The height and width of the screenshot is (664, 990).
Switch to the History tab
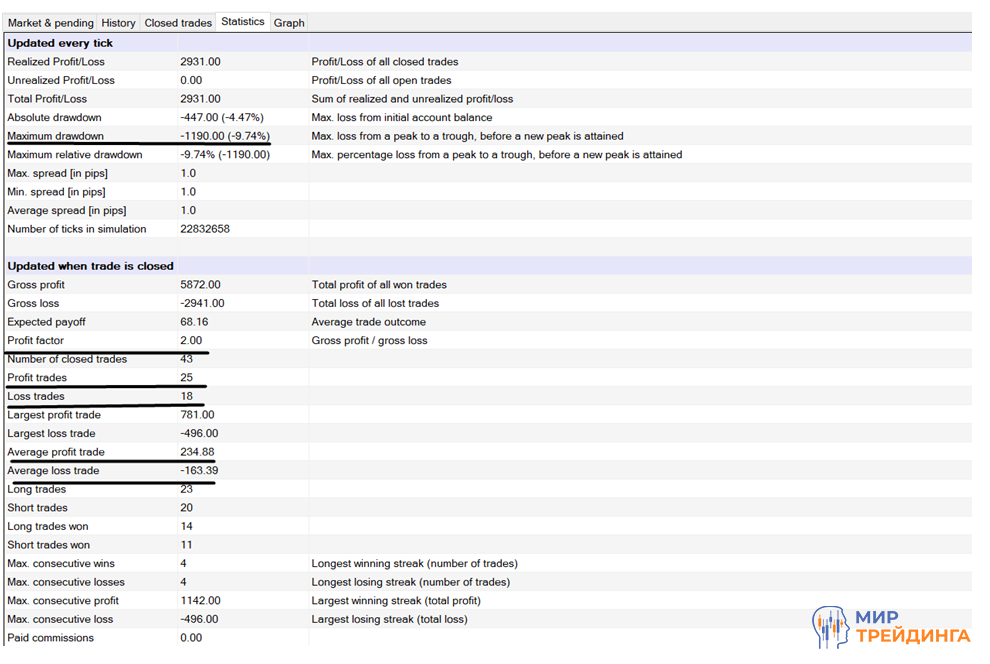coord(118,23)
